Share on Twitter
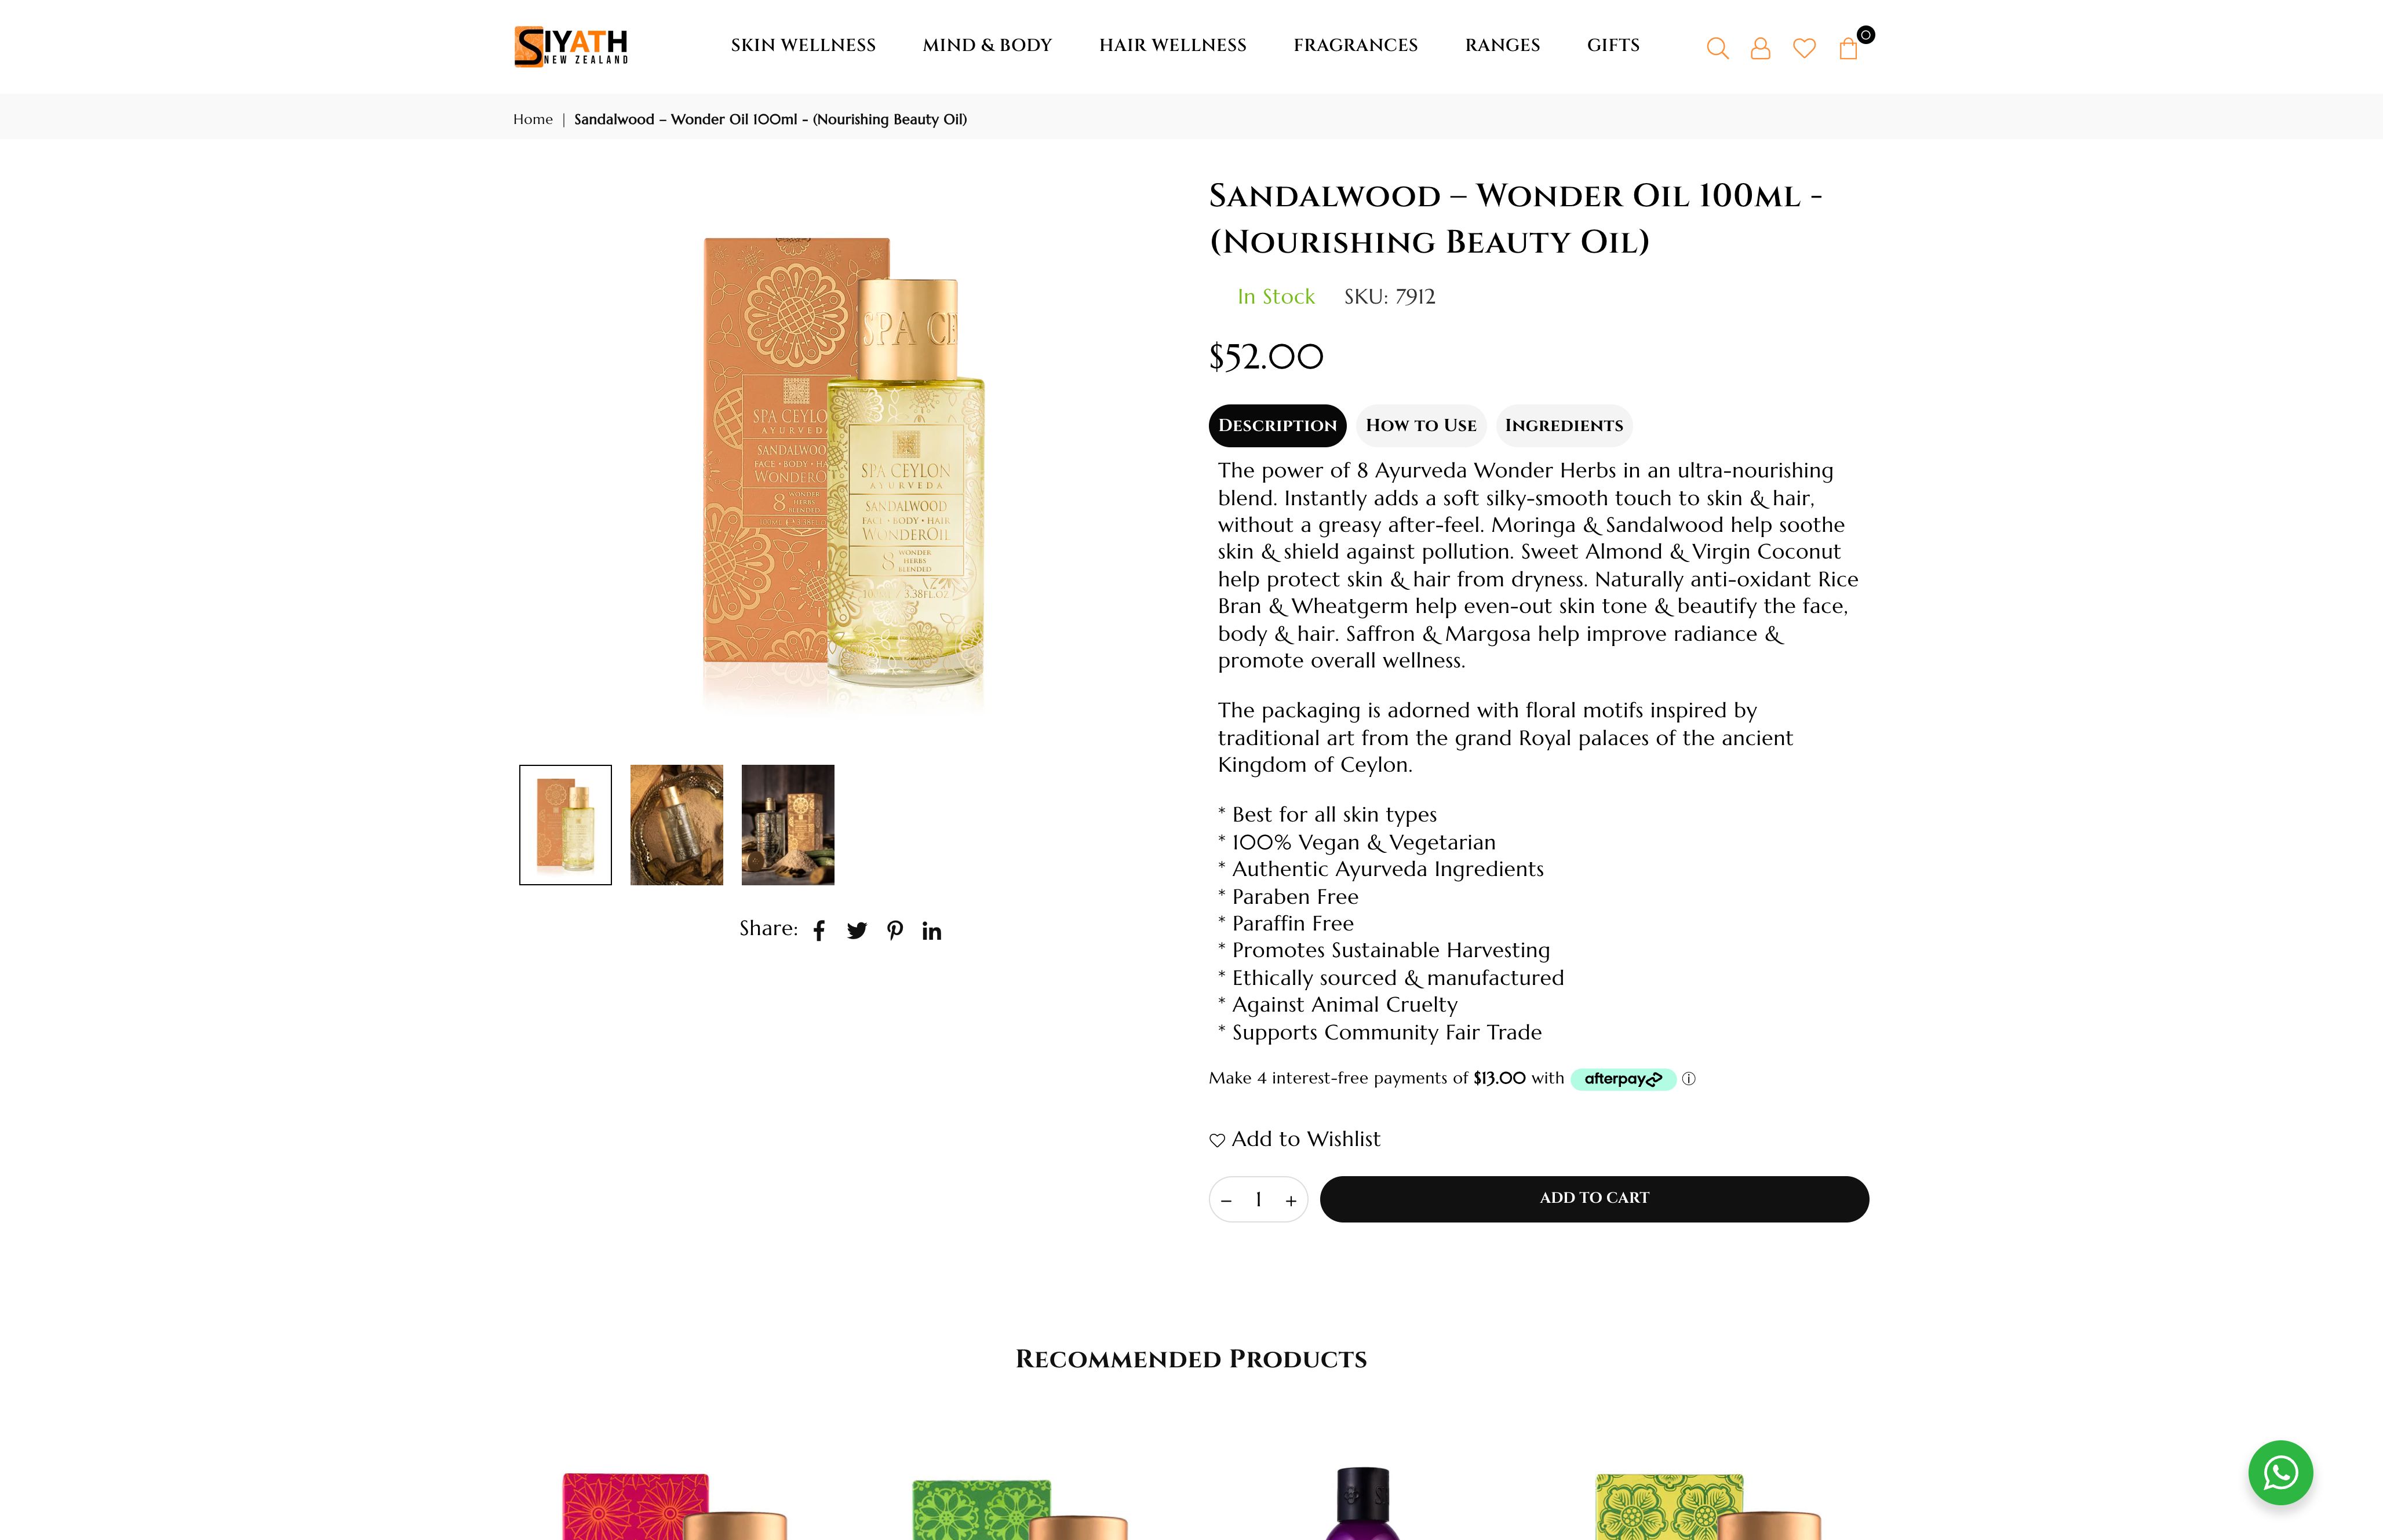The width and height of the screenshot is (2383, 1540). tap(857, 931)
